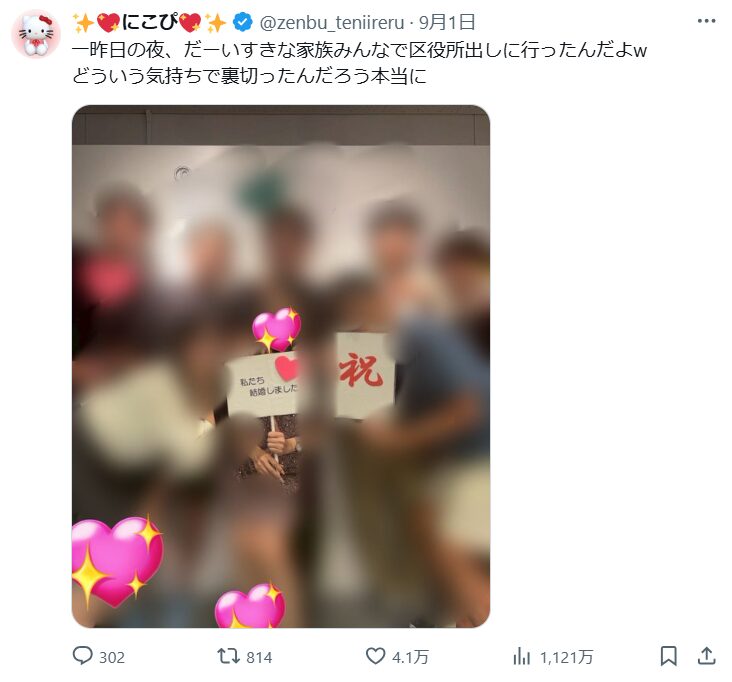Click the @zenbu_teniireru handle
The height and width of the screenshot is (682, 732).
tap(331, 22)
